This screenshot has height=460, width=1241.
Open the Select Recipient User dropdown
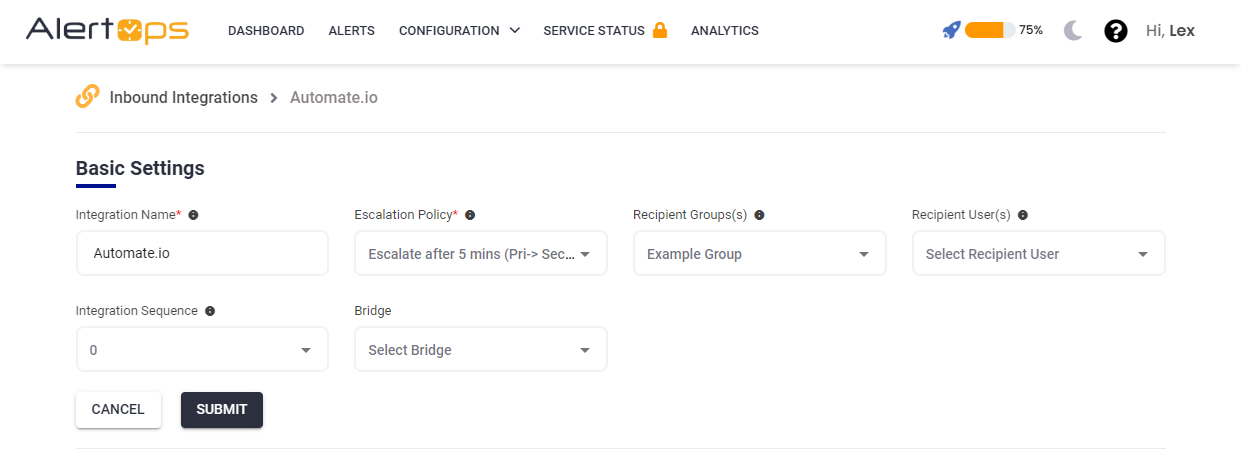(x=1038, y=254)
